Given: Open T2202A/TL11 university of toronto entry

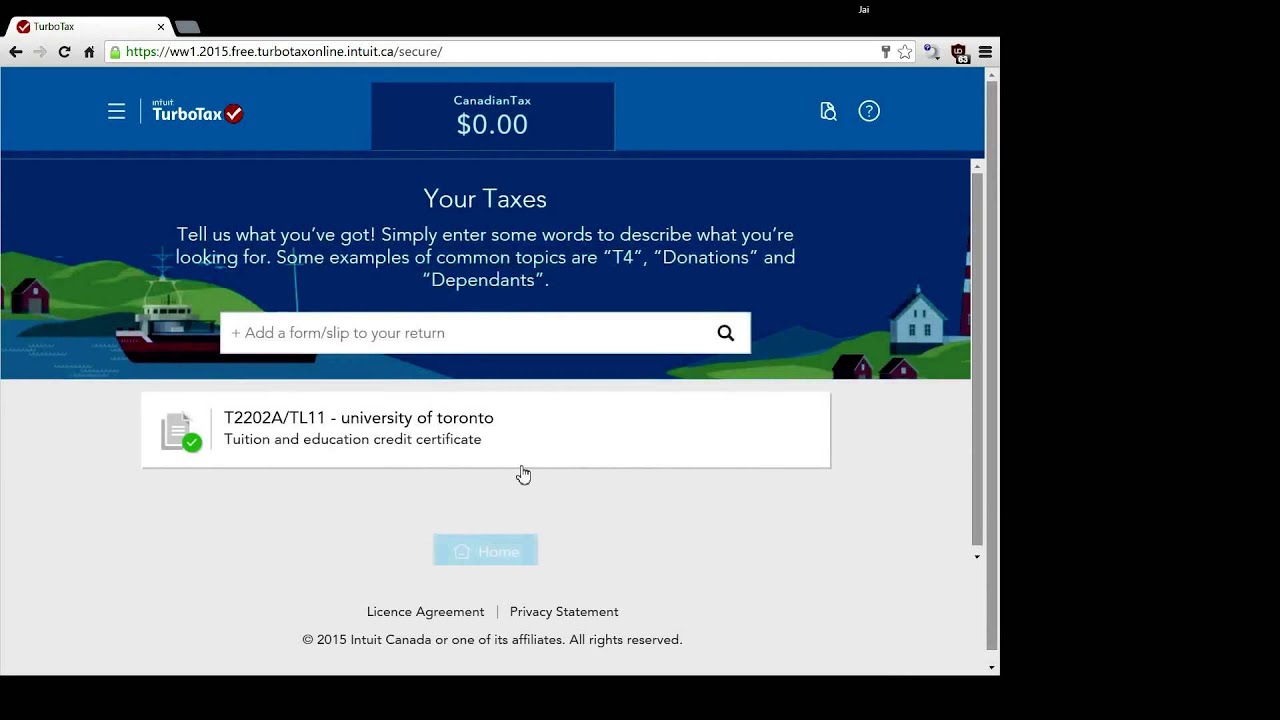Looking at the screenshot, I should 486,429.
